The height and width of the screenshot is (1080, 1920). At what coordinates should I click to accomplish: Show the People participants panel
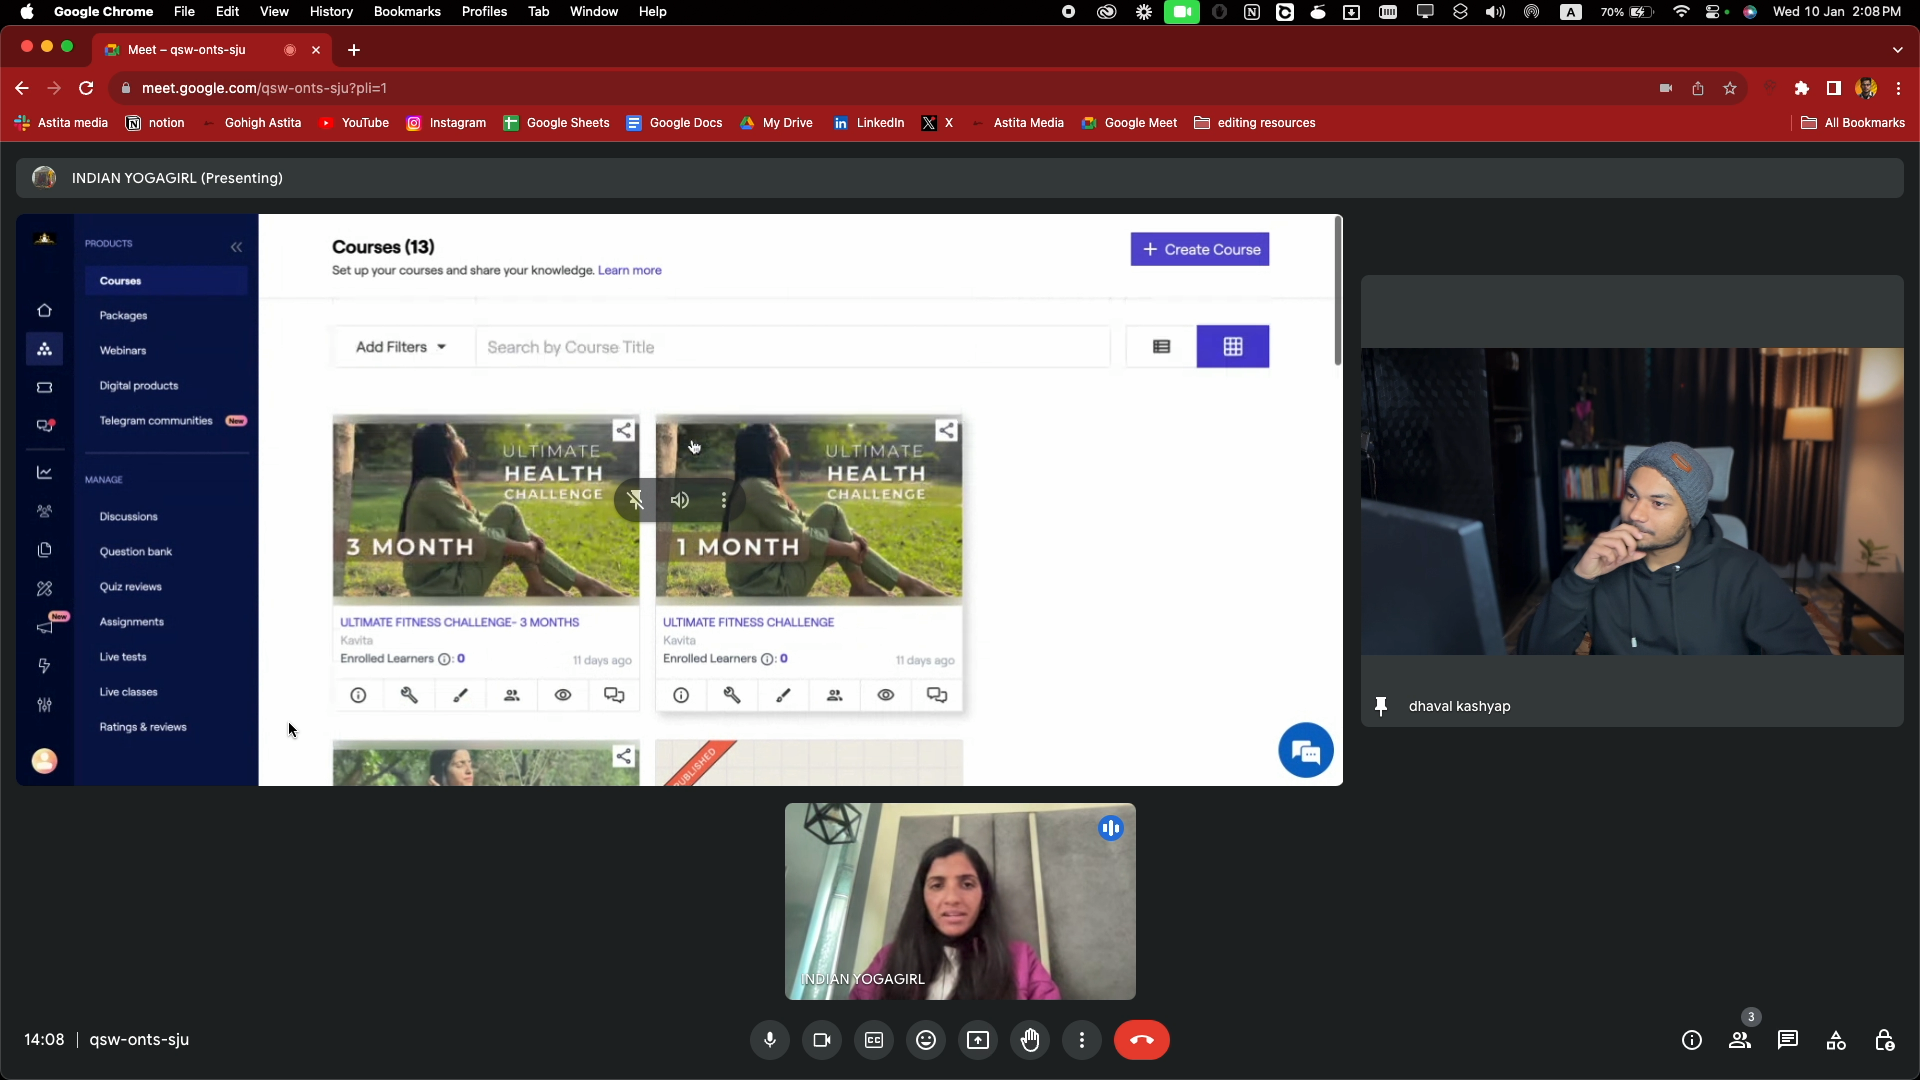pyautogui.click(x=1740, y=1040)
